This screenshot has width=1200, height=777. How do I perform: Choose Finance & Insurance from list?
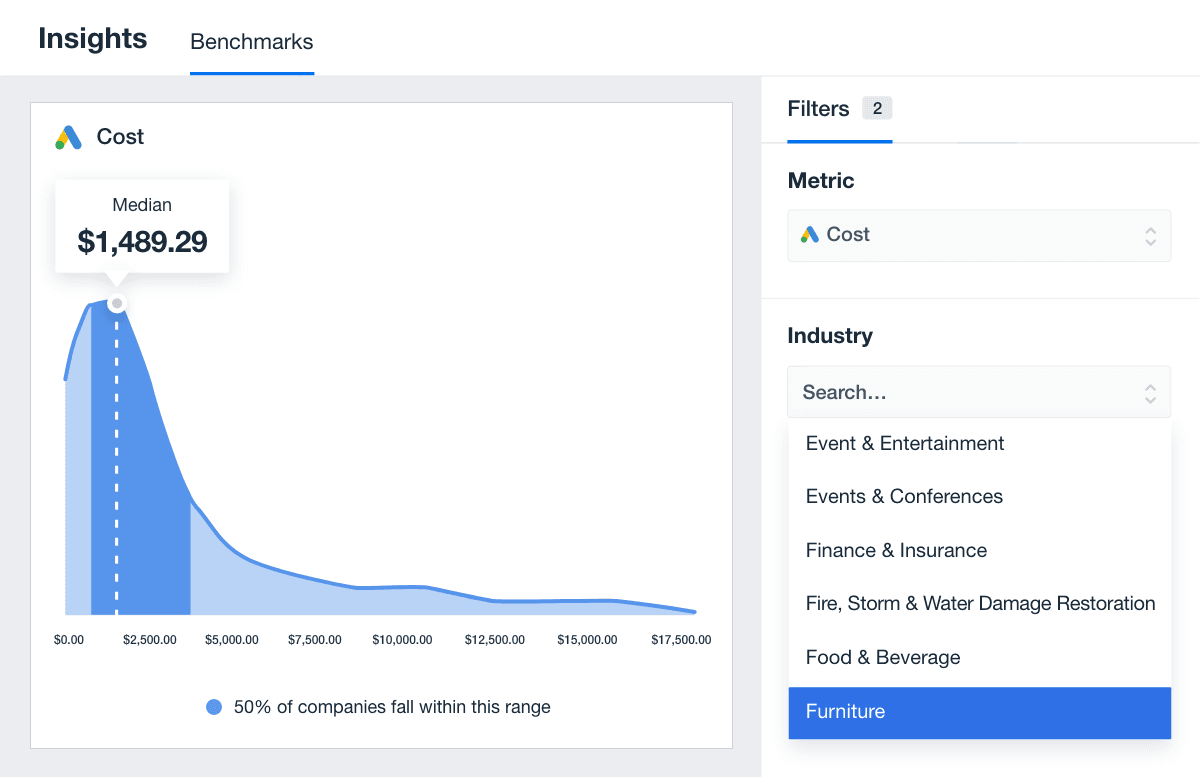[896, 550]
